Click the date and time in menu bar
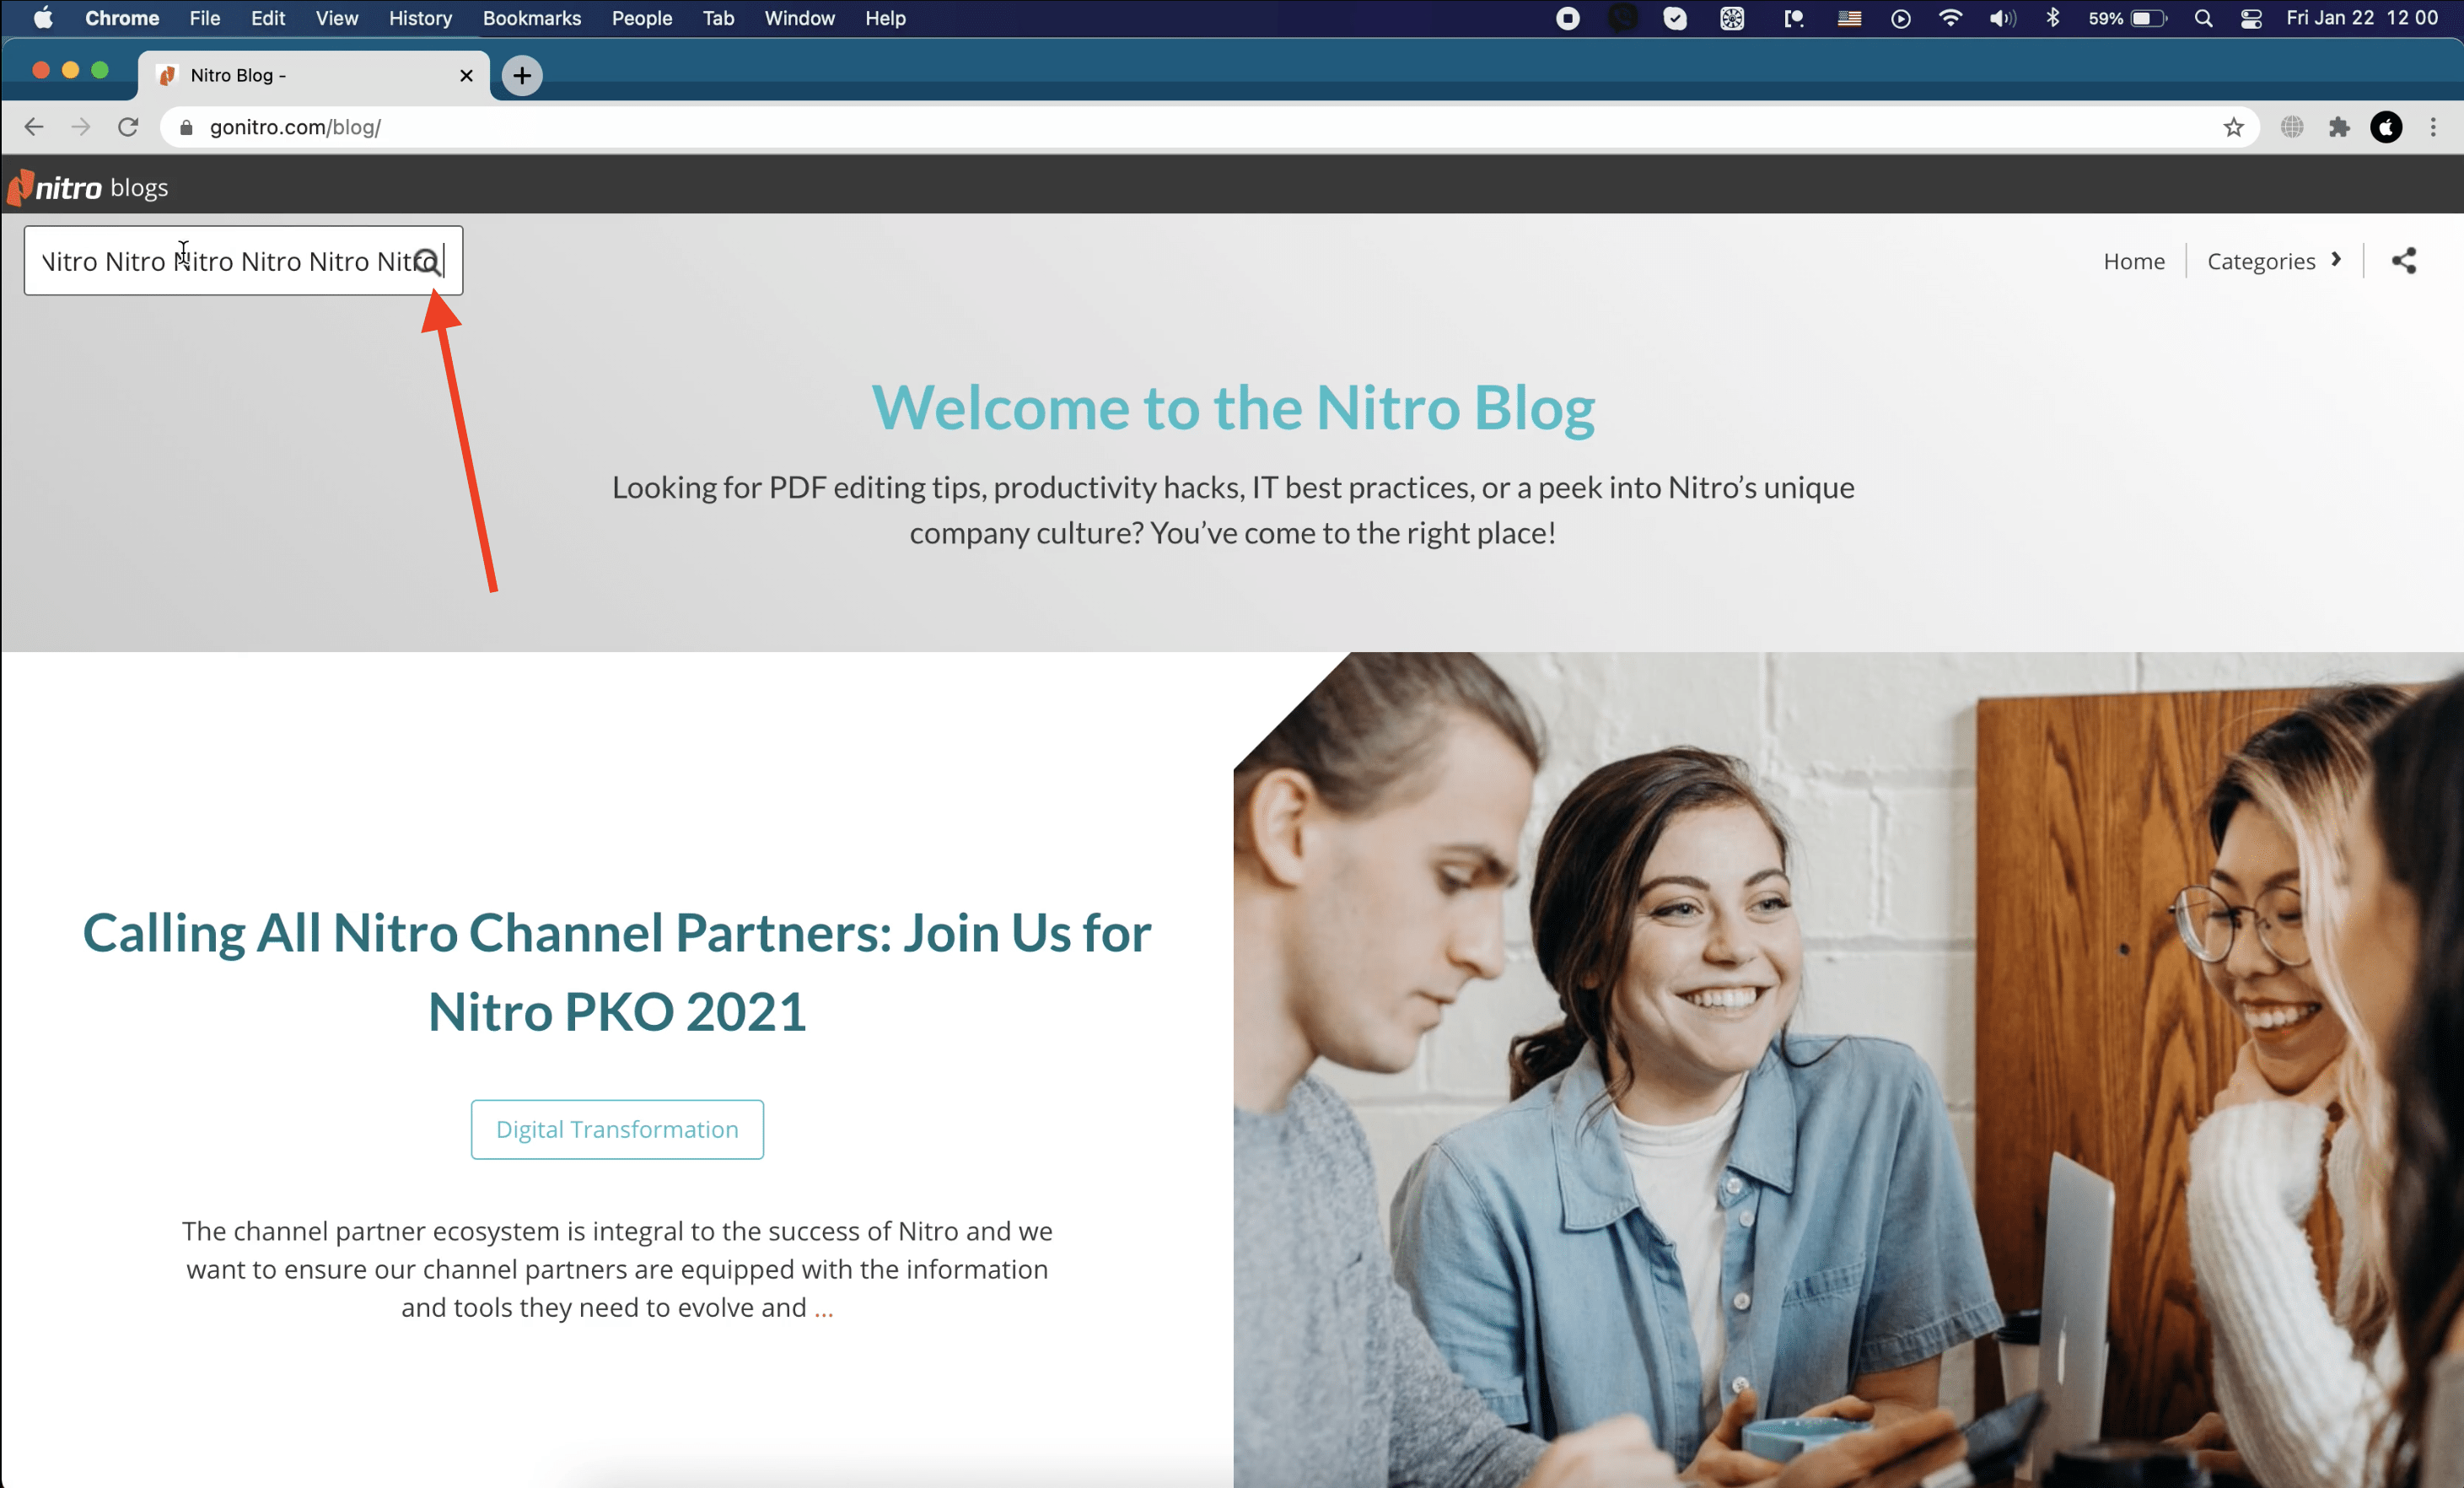2464x1488 pixels. click(2362, 18)
